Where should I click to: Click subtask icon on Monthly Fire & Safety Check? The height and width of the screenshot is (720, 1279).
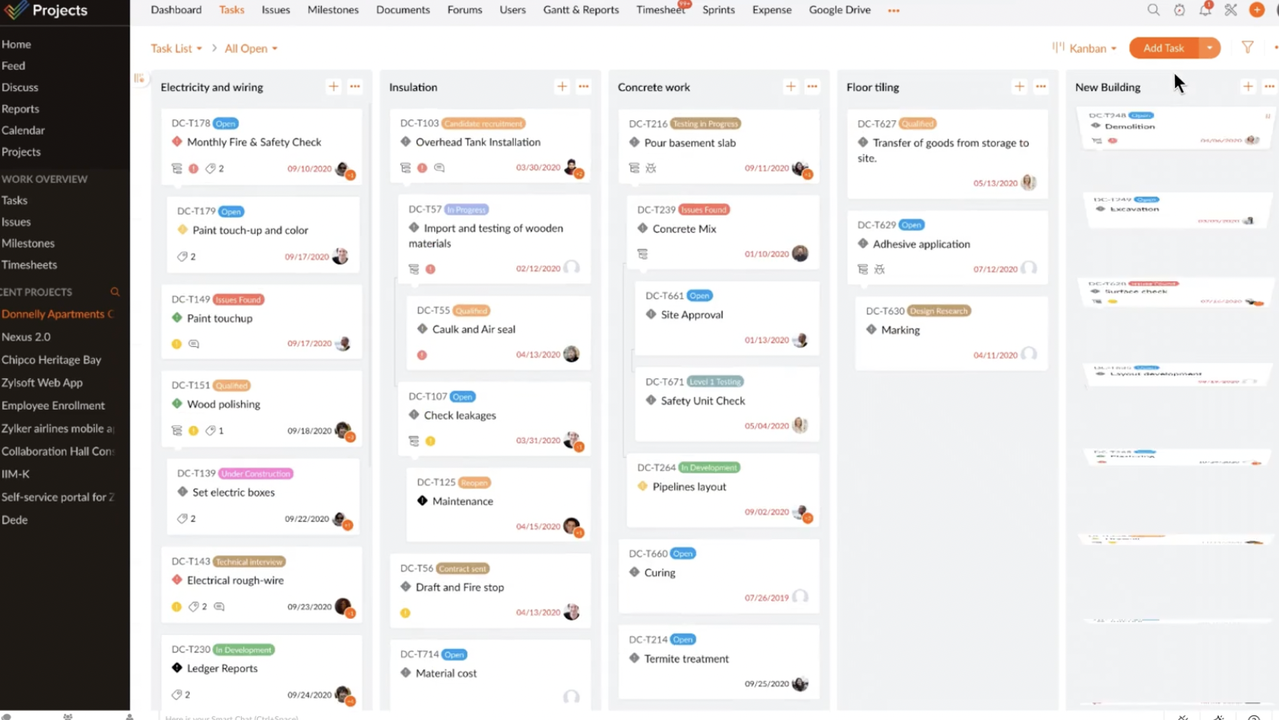click(x=177, y=169)
